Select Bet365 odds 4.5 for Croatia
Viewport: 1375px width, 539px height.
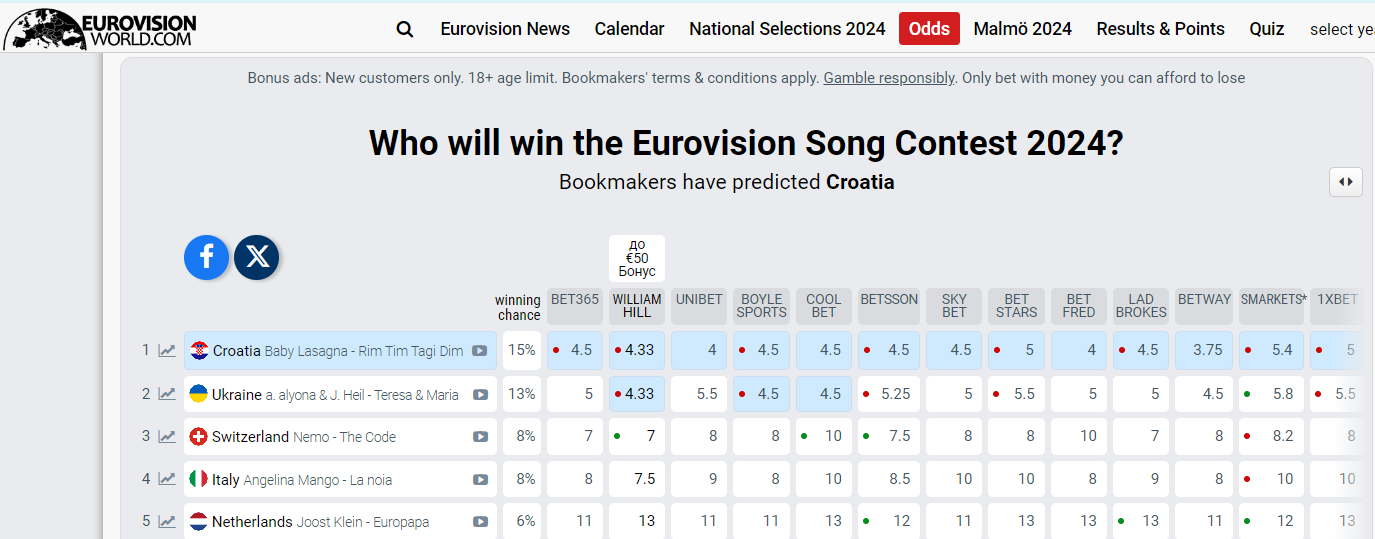575,351
